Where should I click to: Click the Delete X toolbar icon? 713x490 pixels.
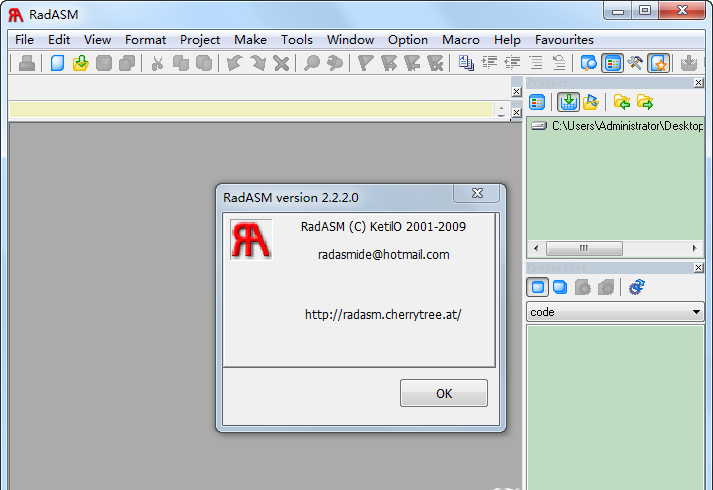click(281, 63)
